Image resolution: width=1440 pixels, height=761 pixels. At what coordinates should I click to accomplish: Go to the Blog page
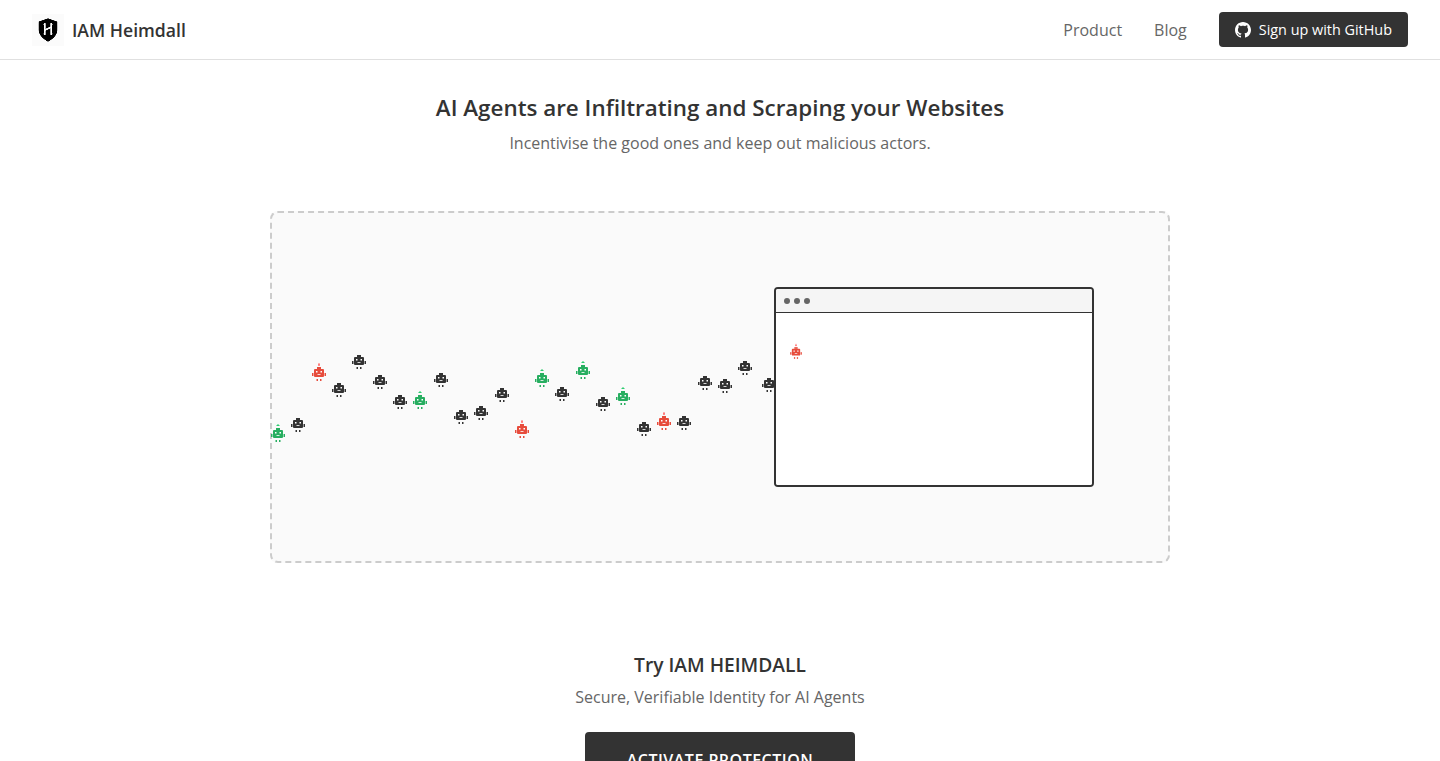coord(1170,30)
